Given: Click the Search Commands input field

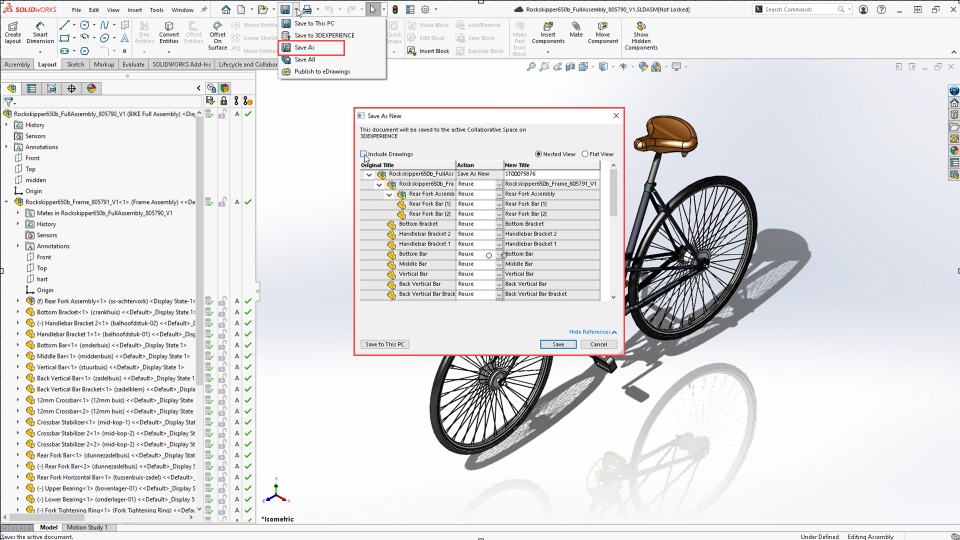Looking at the screenshot, I should click(801, 9).
